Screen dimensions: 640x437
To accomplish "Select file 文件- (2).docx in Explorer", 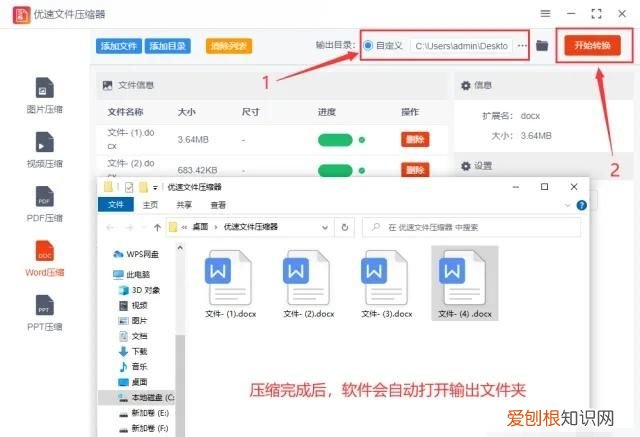I will pos(309,284).
